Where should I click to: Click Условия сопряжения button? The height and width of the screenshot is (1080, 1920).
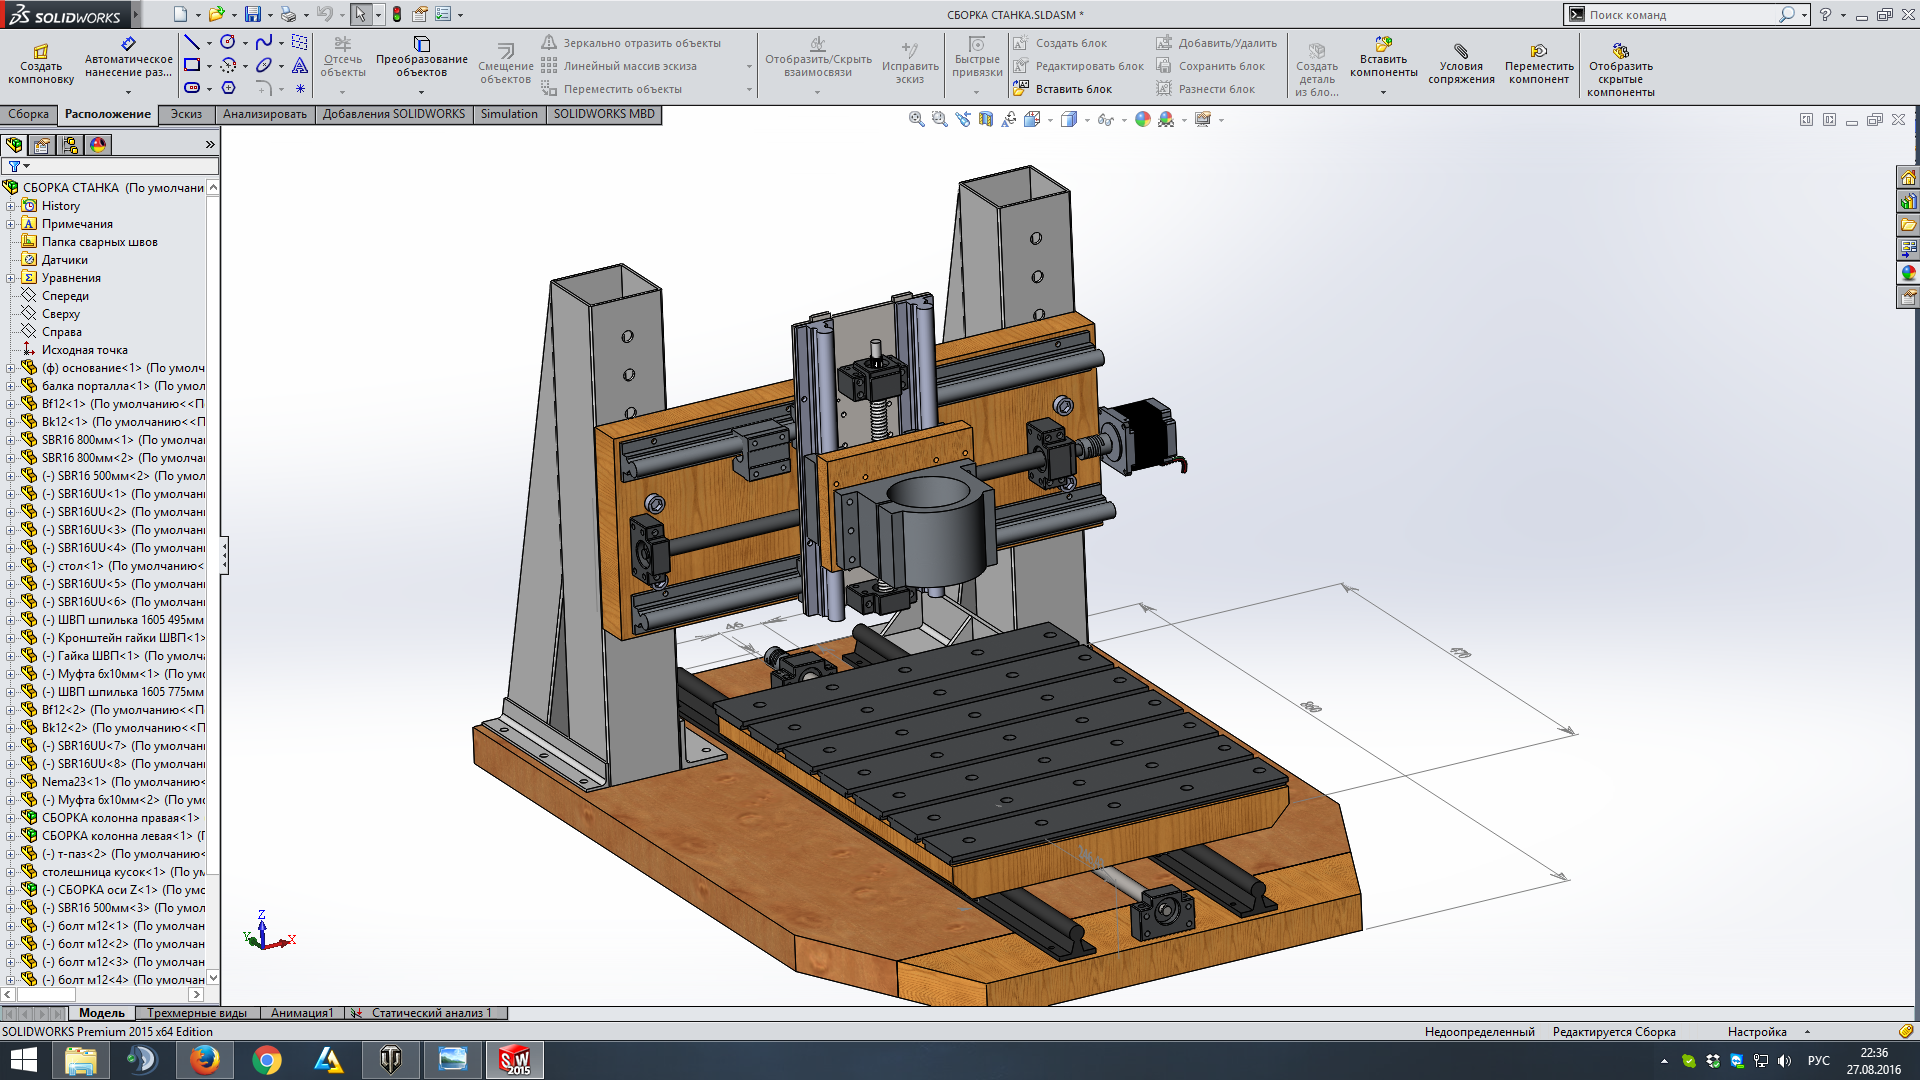[x=1461, y=65]
